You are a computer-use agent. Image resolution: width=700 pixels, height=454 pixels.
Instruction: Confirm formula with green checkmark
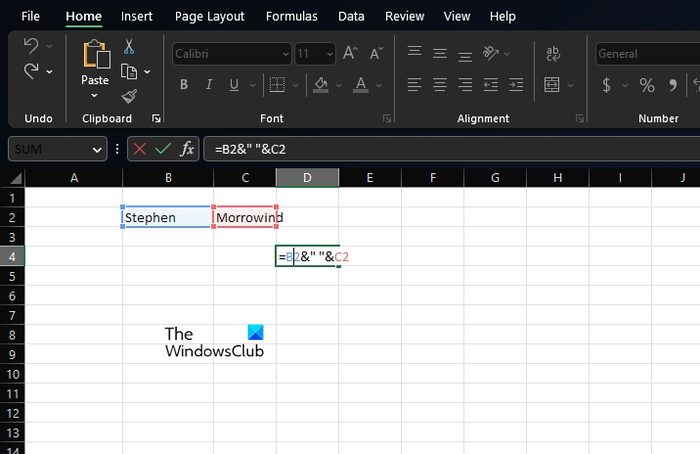click(x=163, y=149)
